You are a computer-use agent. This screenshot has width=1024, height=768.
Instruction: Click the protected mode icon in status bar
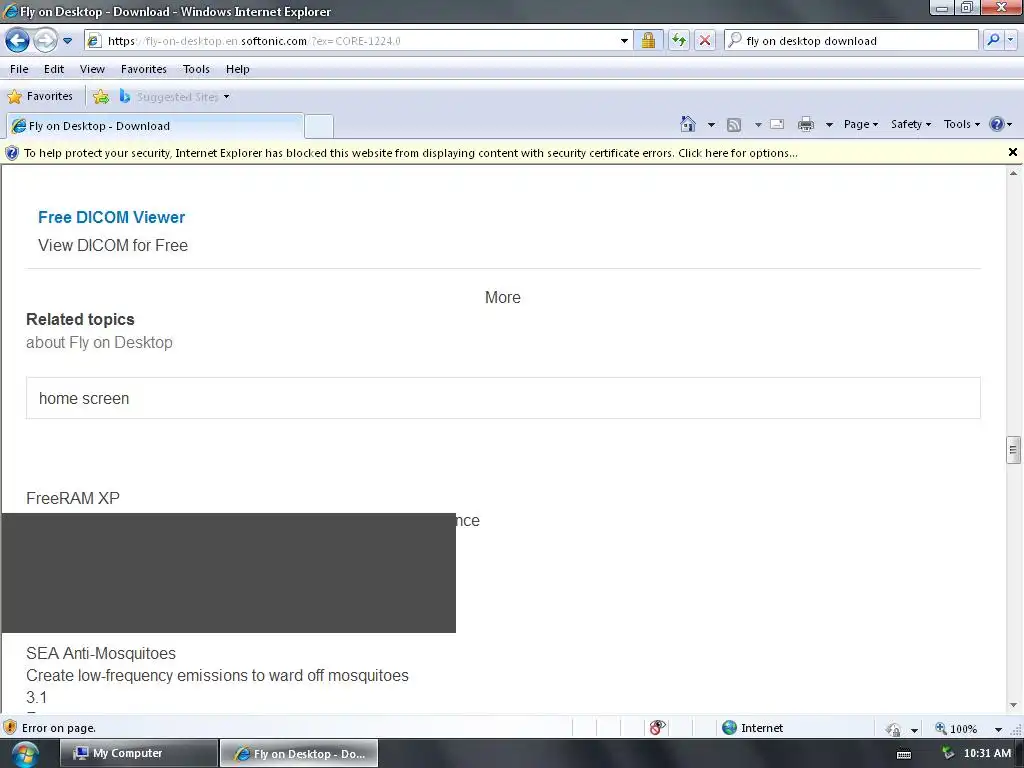pyautogui.click(x=893, y=729)
